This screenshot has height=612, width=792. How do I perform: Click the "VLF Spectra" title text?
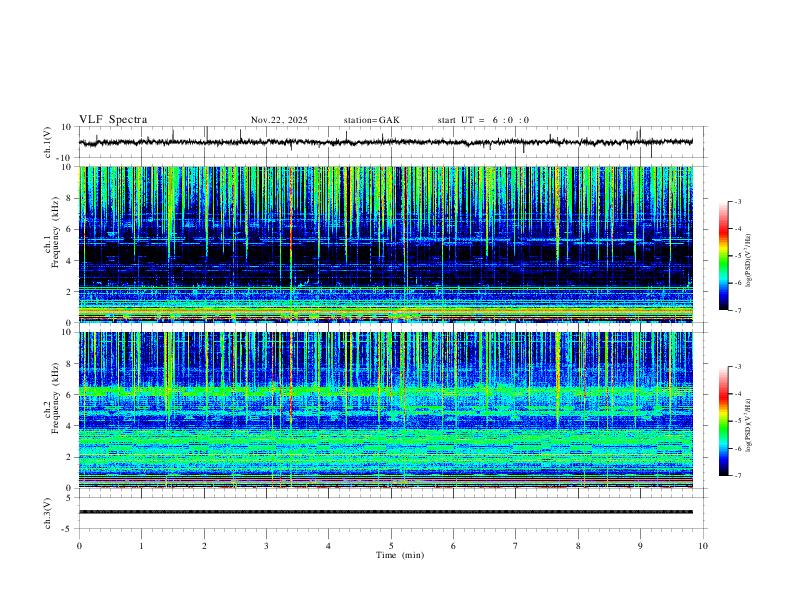click(113, 120)
